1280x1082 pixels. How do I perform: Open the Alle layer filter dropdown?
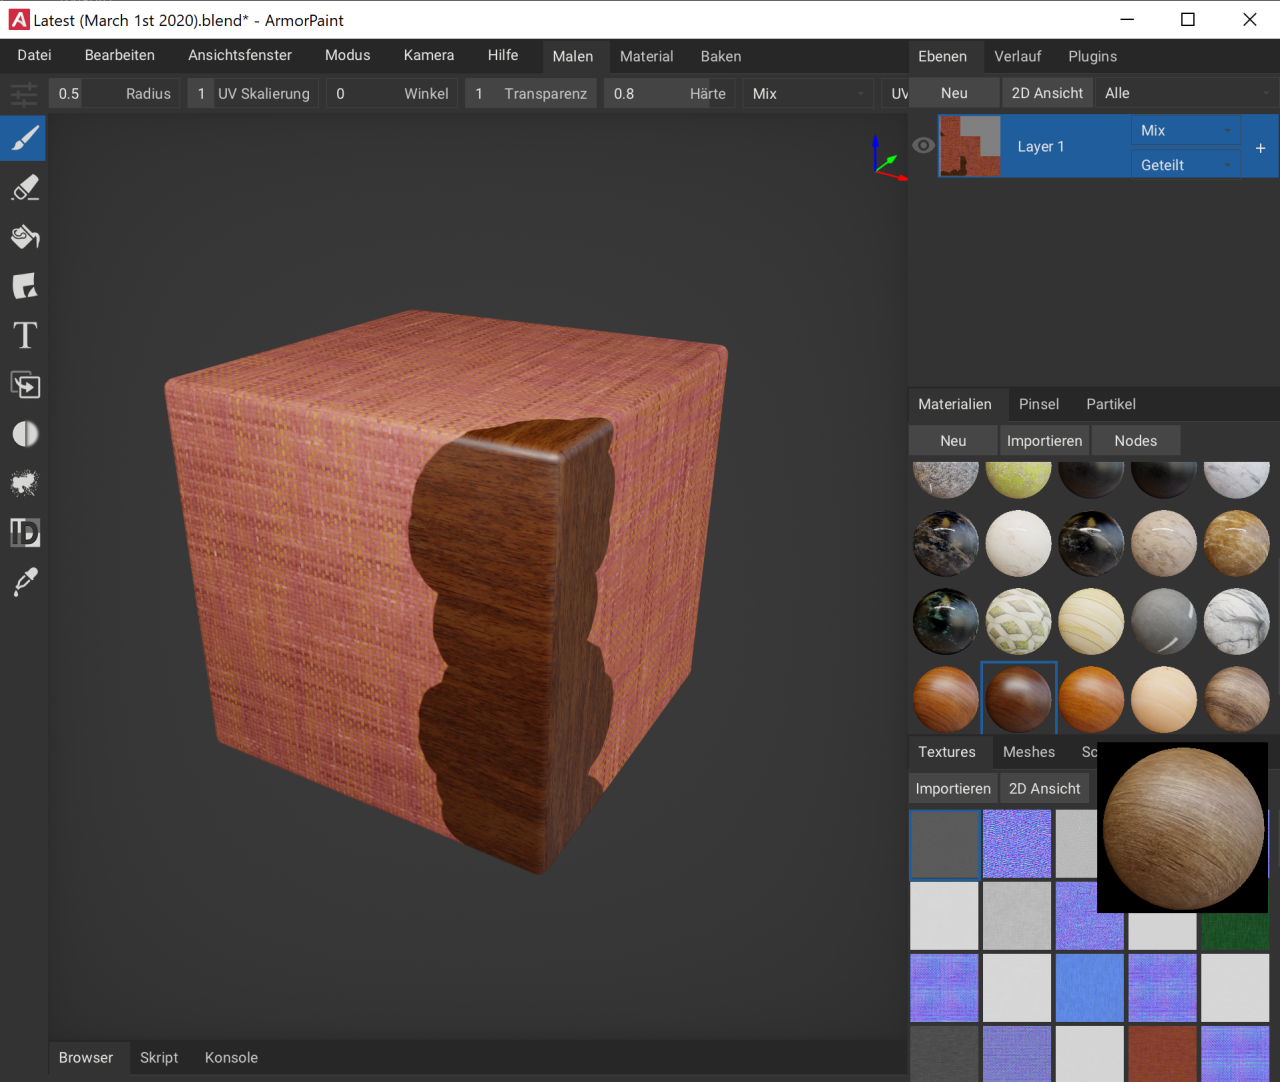pyautogui.click(x=1186, y=93)
